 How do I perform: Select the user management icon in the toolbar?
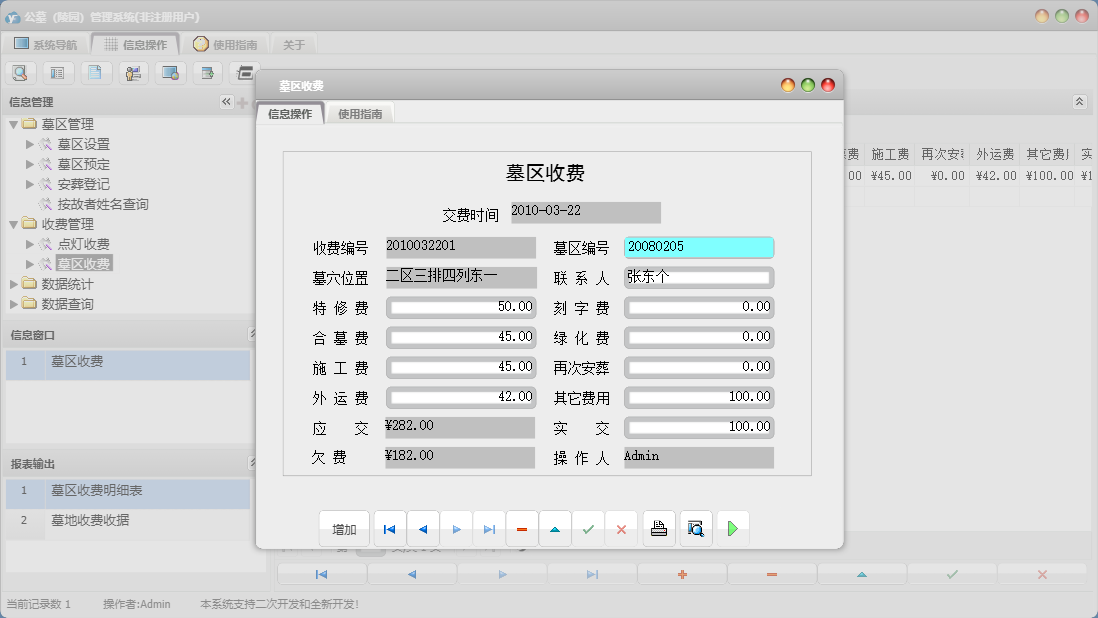tap(134, 73)
